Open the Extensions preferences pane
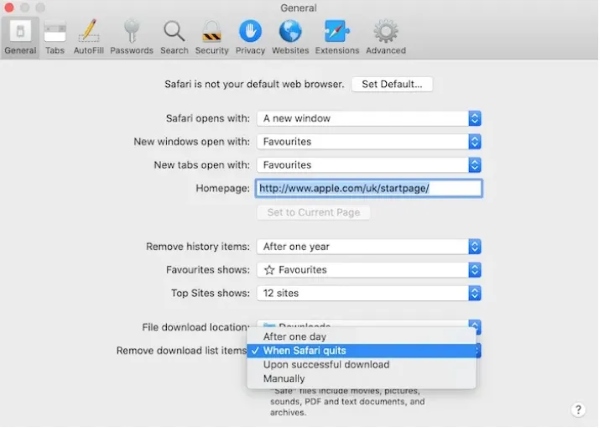600x428 pixels. (337, 37)
